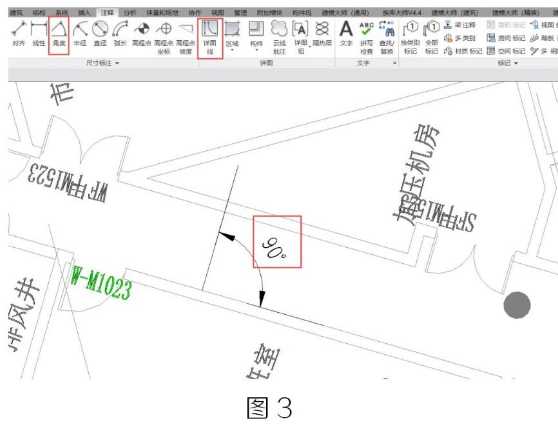558x429 pixels.
Task: Switch to the 构件坞 ribbon tab
Action: [x=301, y=12]
